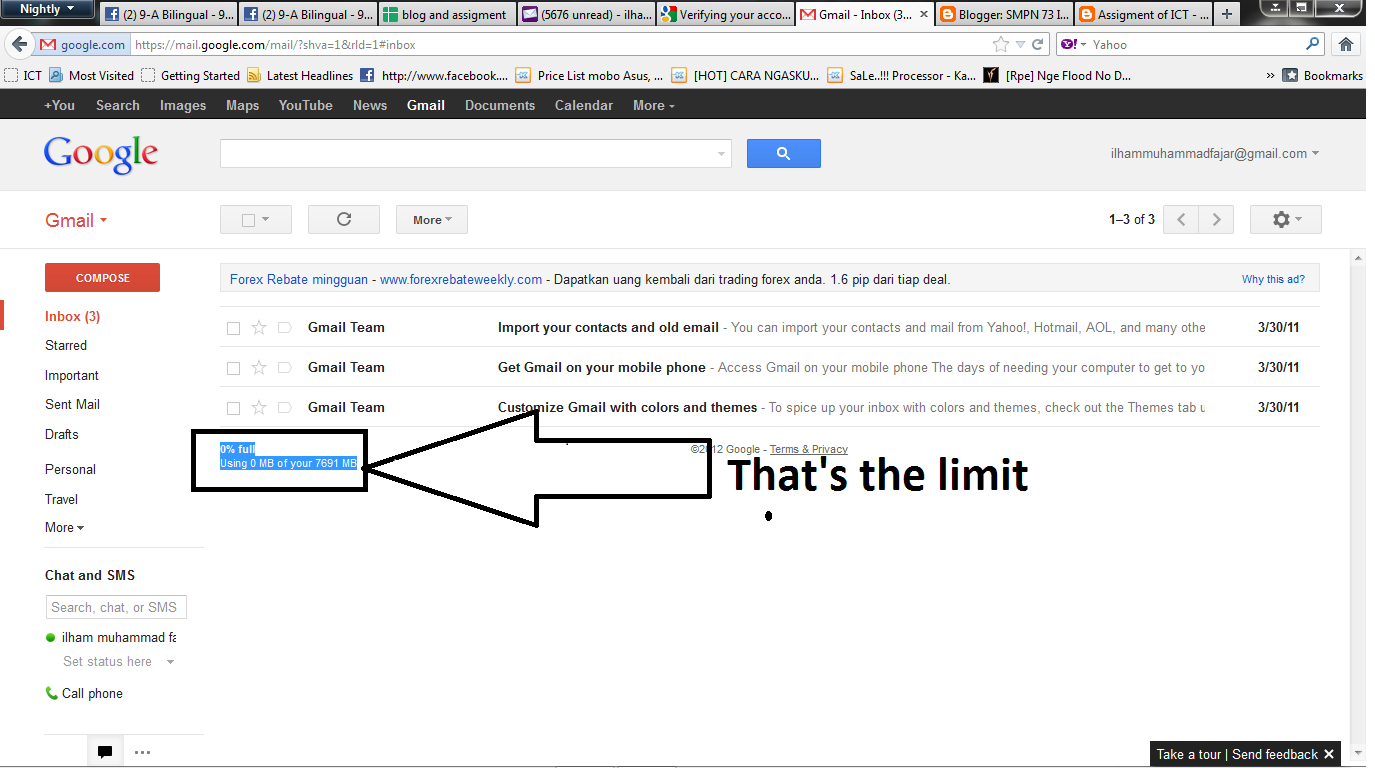Show more bookmarks chevron
Image resolution: width=1375 pixels, height=773 pixels.
tap(1270, 75)
